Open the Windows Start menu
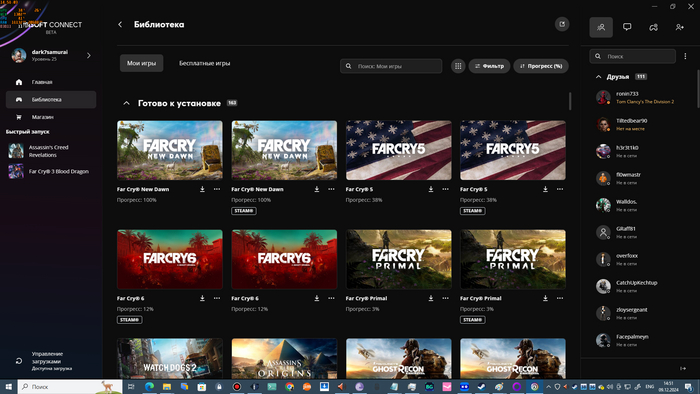The width and height of the screenshot is (700, 394). [x=8, y=386]
